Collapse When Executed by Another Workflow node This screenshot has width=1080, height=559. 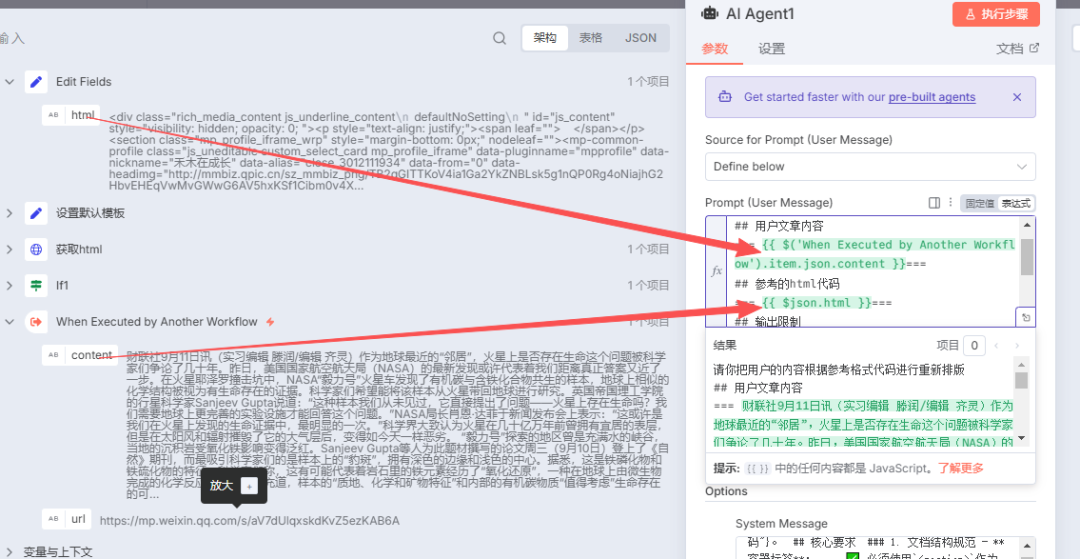10,321
